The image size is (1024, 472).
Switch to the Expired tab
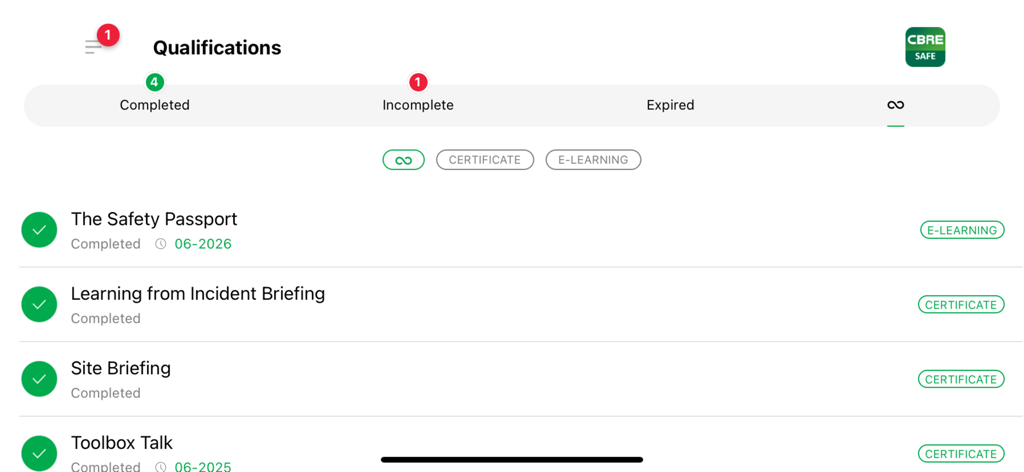(670, 105)
